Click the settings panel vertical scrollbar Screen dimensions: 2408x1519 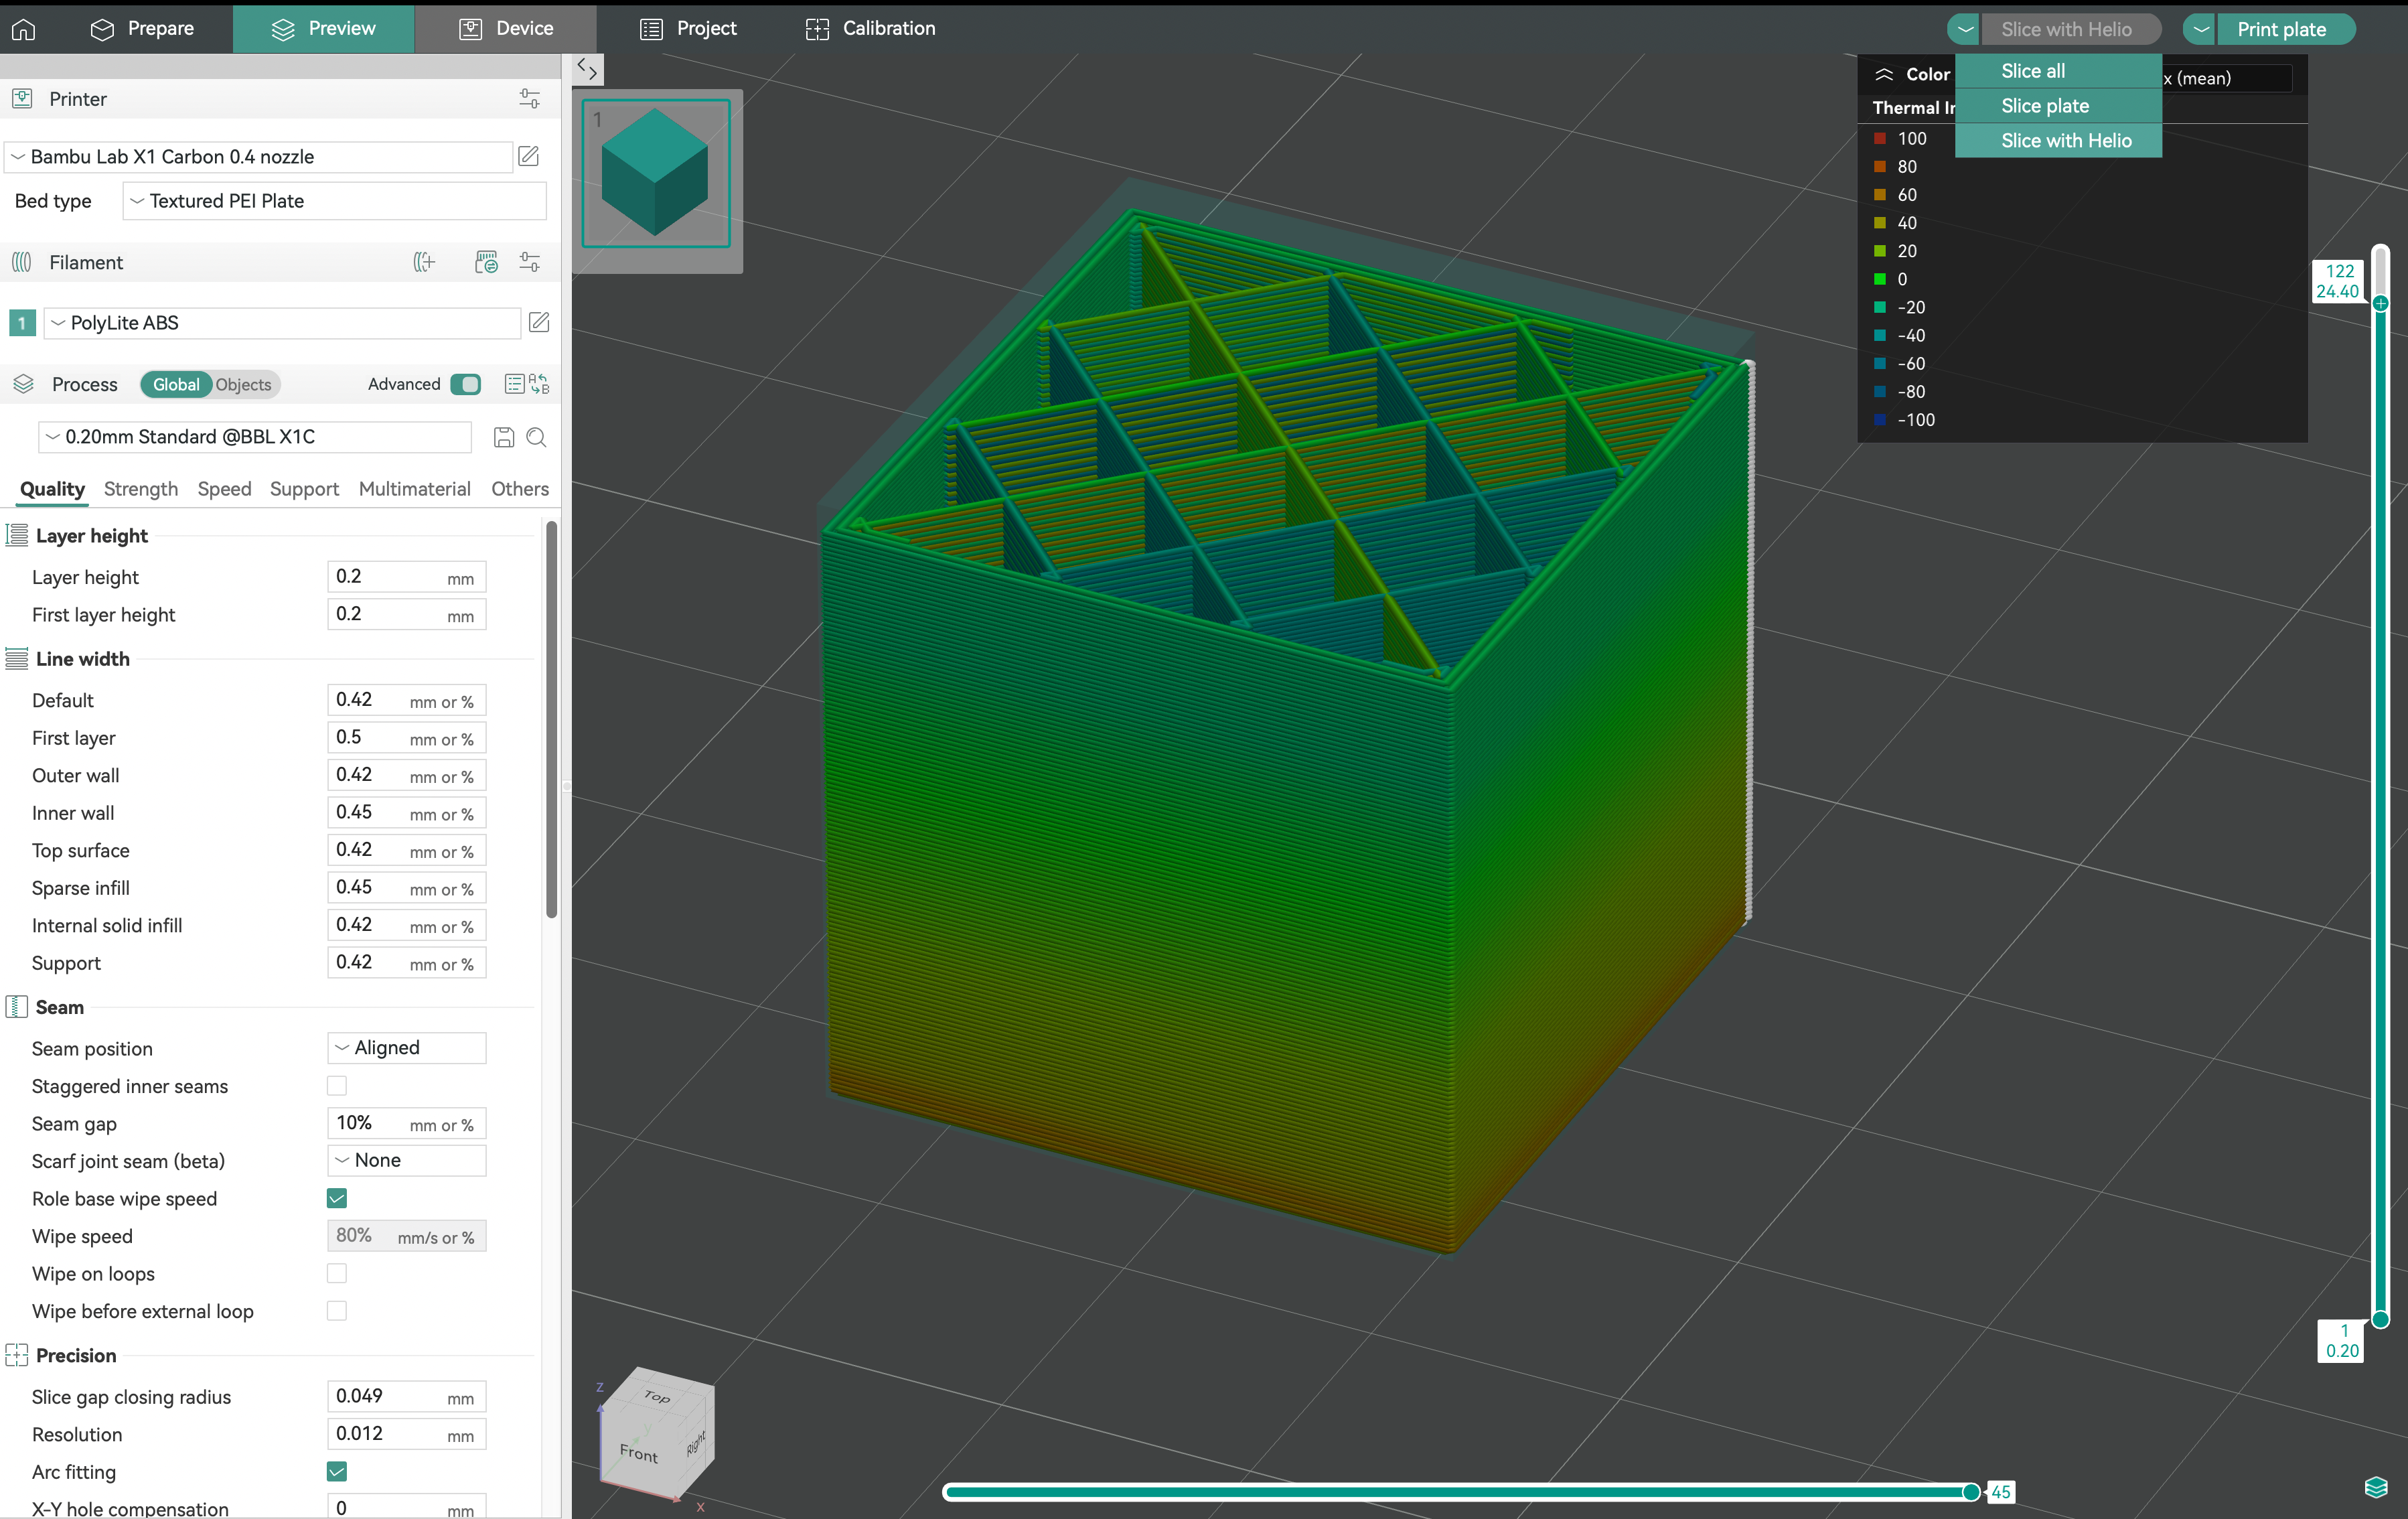[551, 718]
